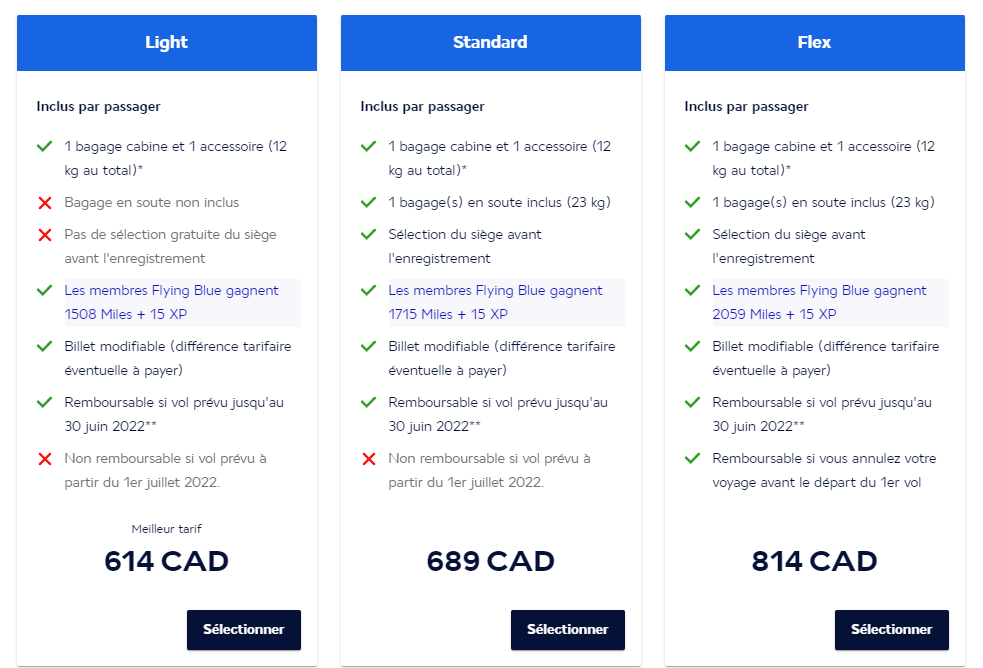Select the Light fare header
The width and height of the screenshot is (983, 668).
coord(166,42)
